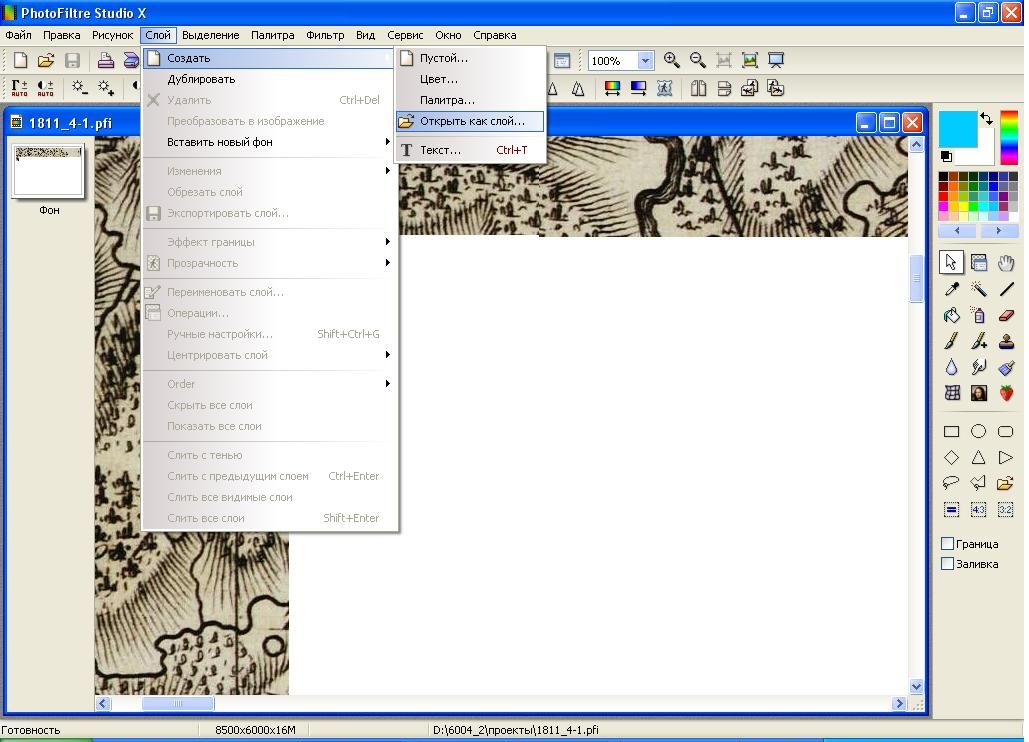Open the Фильтр menu
This screenshot has height=742, width=1029.
point(325,35)
